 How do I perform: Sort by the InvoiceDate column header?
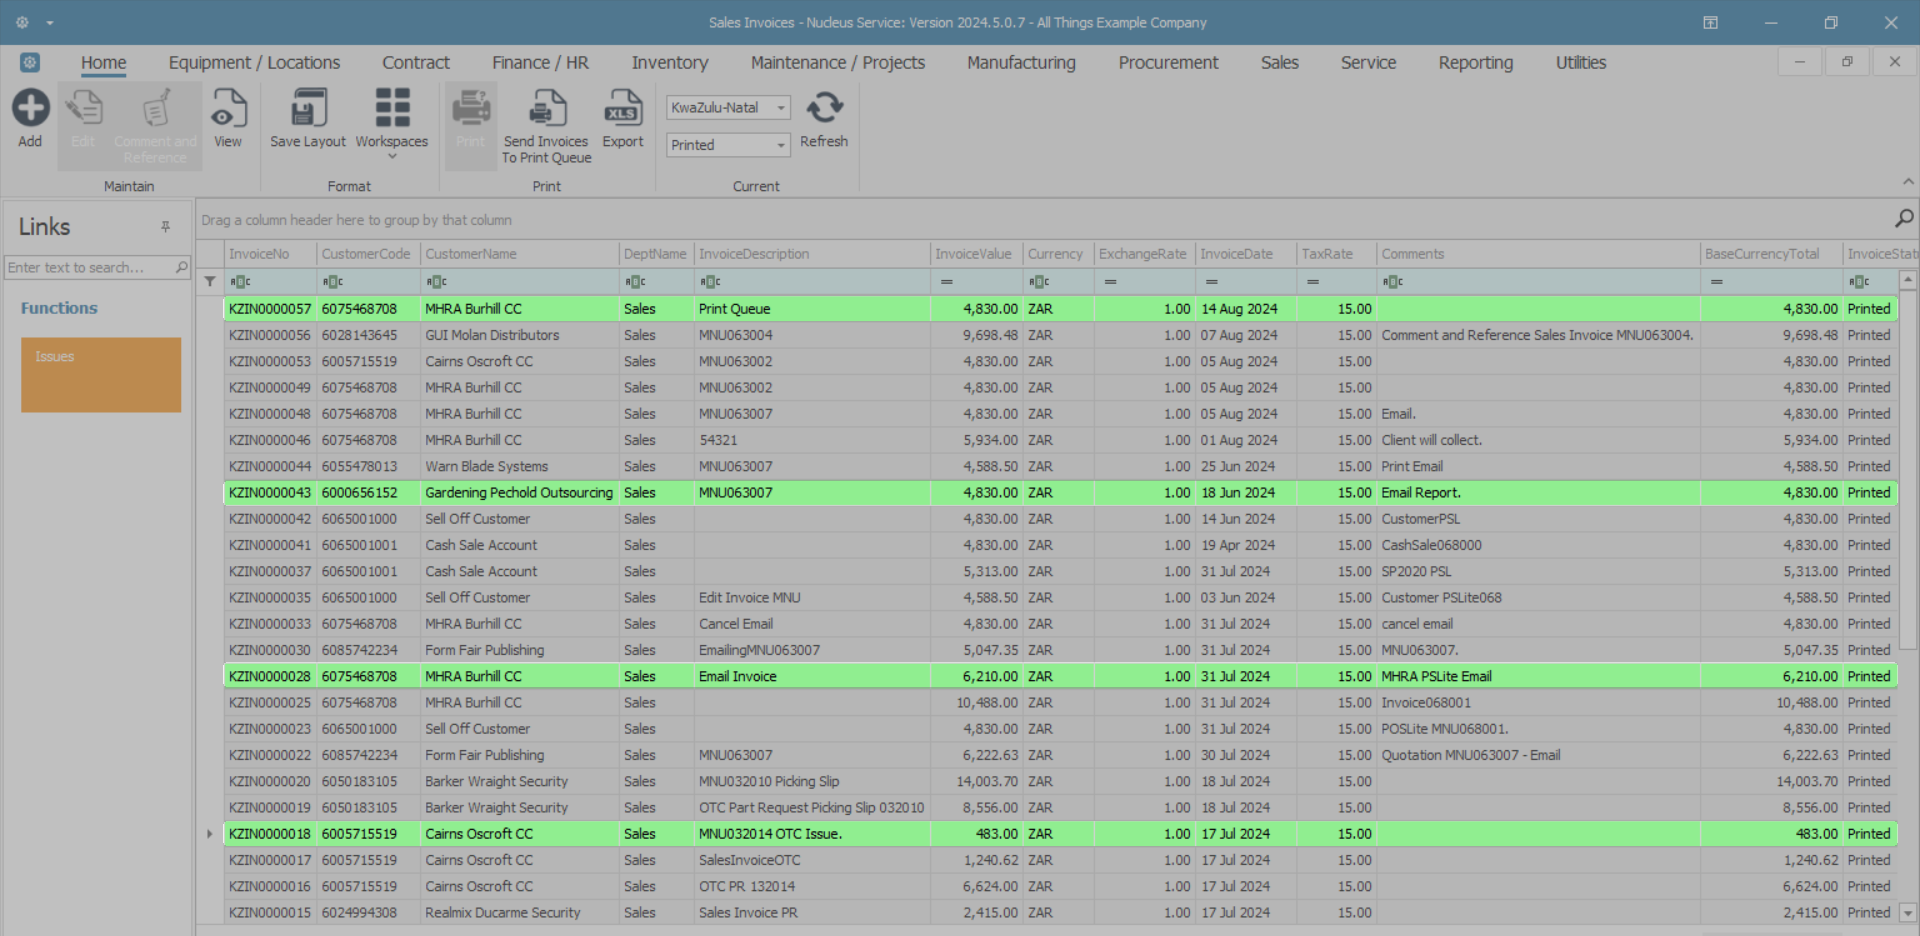pos(1236,254)
